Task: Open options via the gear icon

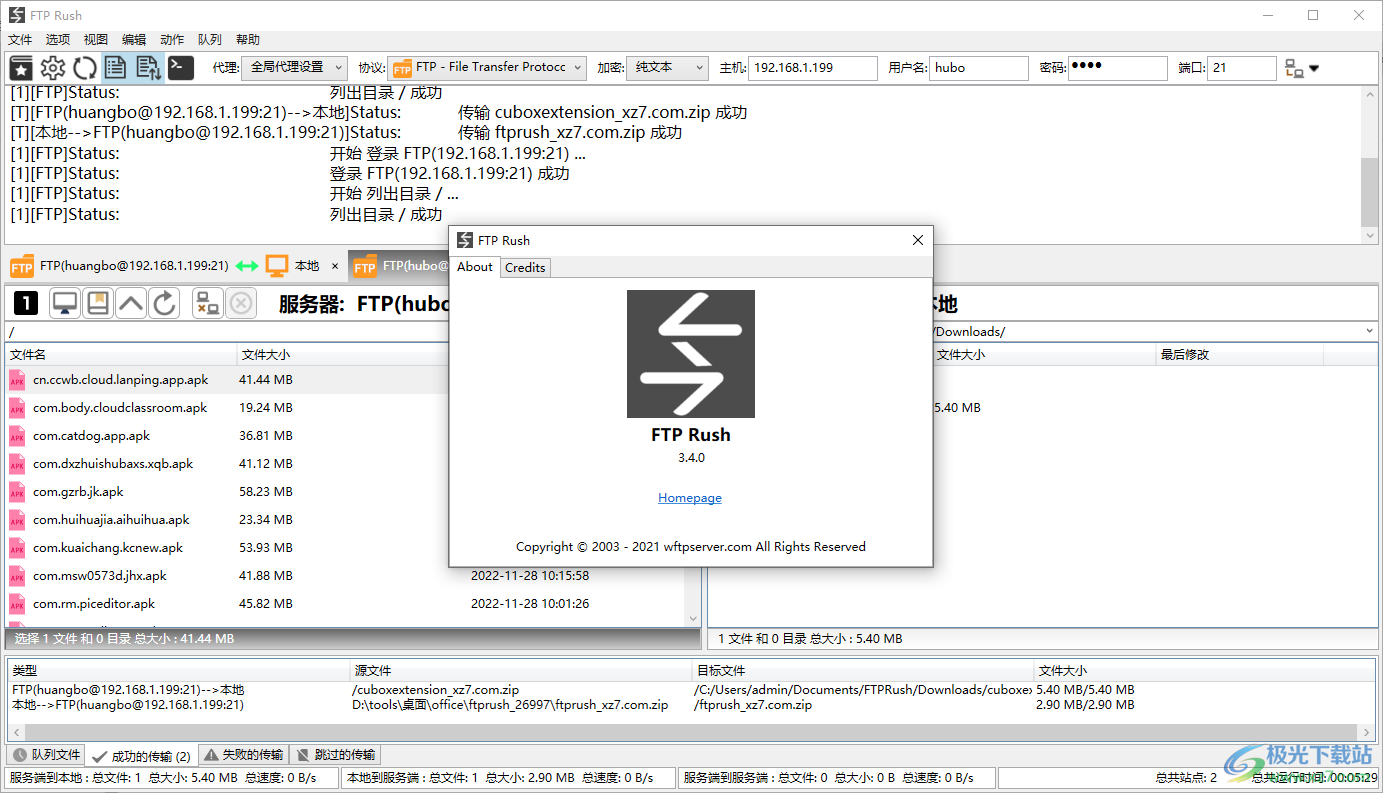Action: tap(53, 68)
